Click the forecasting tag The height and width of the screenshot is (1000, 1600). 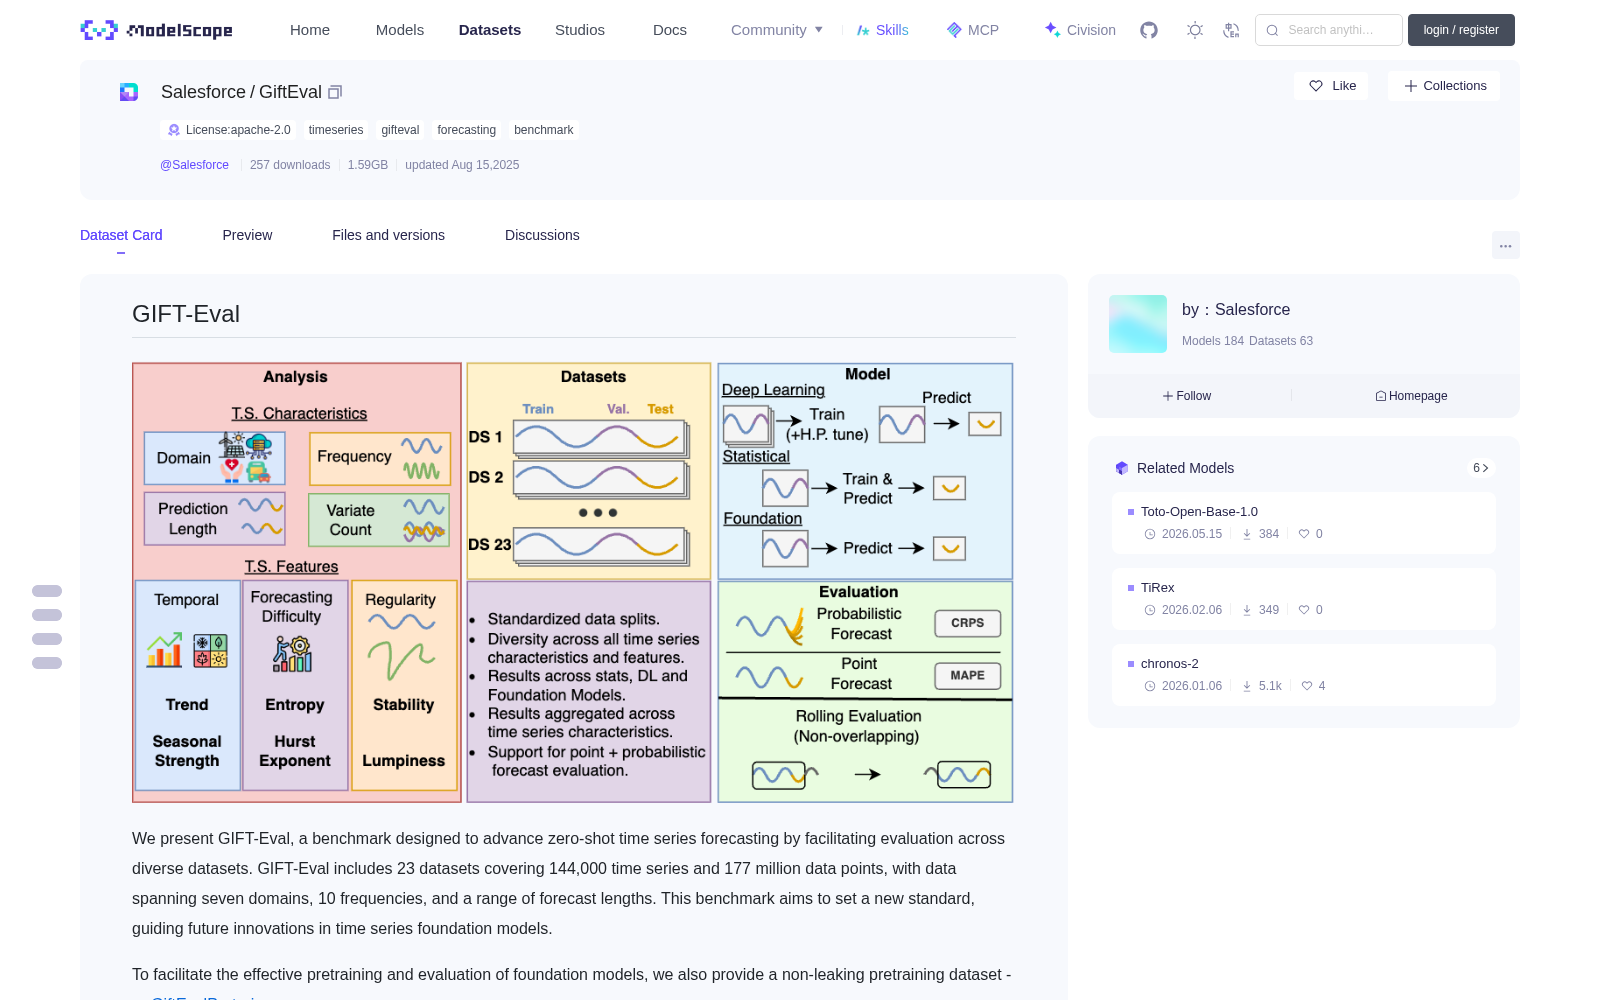tap(466, 130)
